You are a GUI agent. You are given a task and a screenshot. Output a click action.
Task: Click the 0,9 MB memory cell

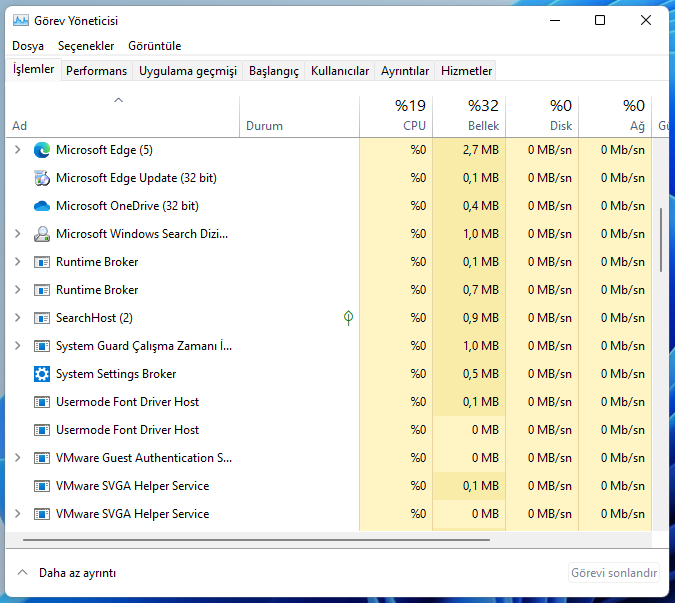(x=469, y=318)
